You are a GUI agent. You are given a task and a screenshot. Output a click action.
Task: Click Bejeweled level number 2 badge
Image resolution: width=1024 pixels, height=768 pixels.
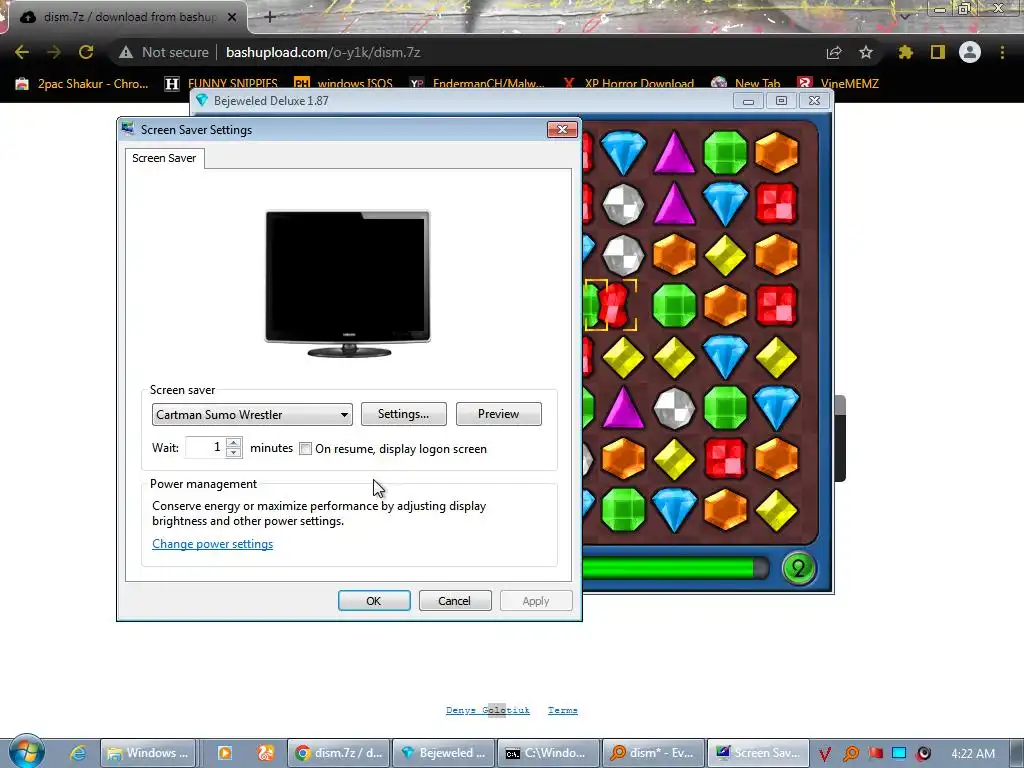pos(799,568)
